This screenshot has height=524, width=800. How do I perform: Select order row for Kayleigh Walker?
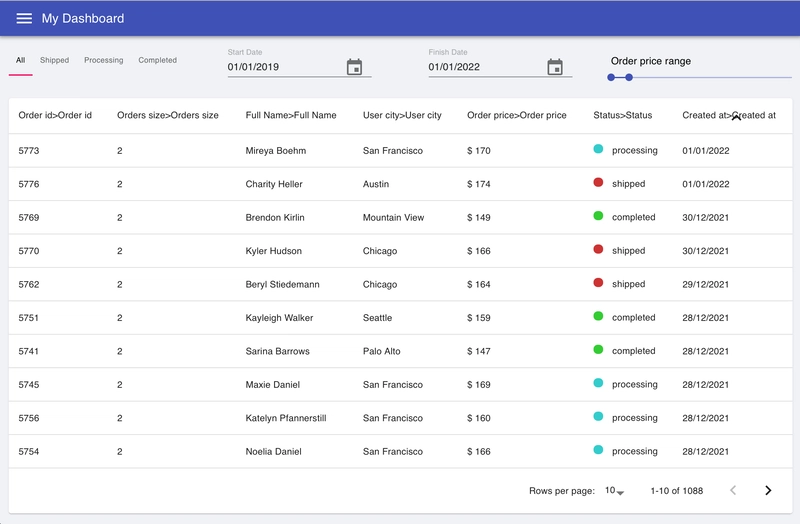(x=400, y=317)
